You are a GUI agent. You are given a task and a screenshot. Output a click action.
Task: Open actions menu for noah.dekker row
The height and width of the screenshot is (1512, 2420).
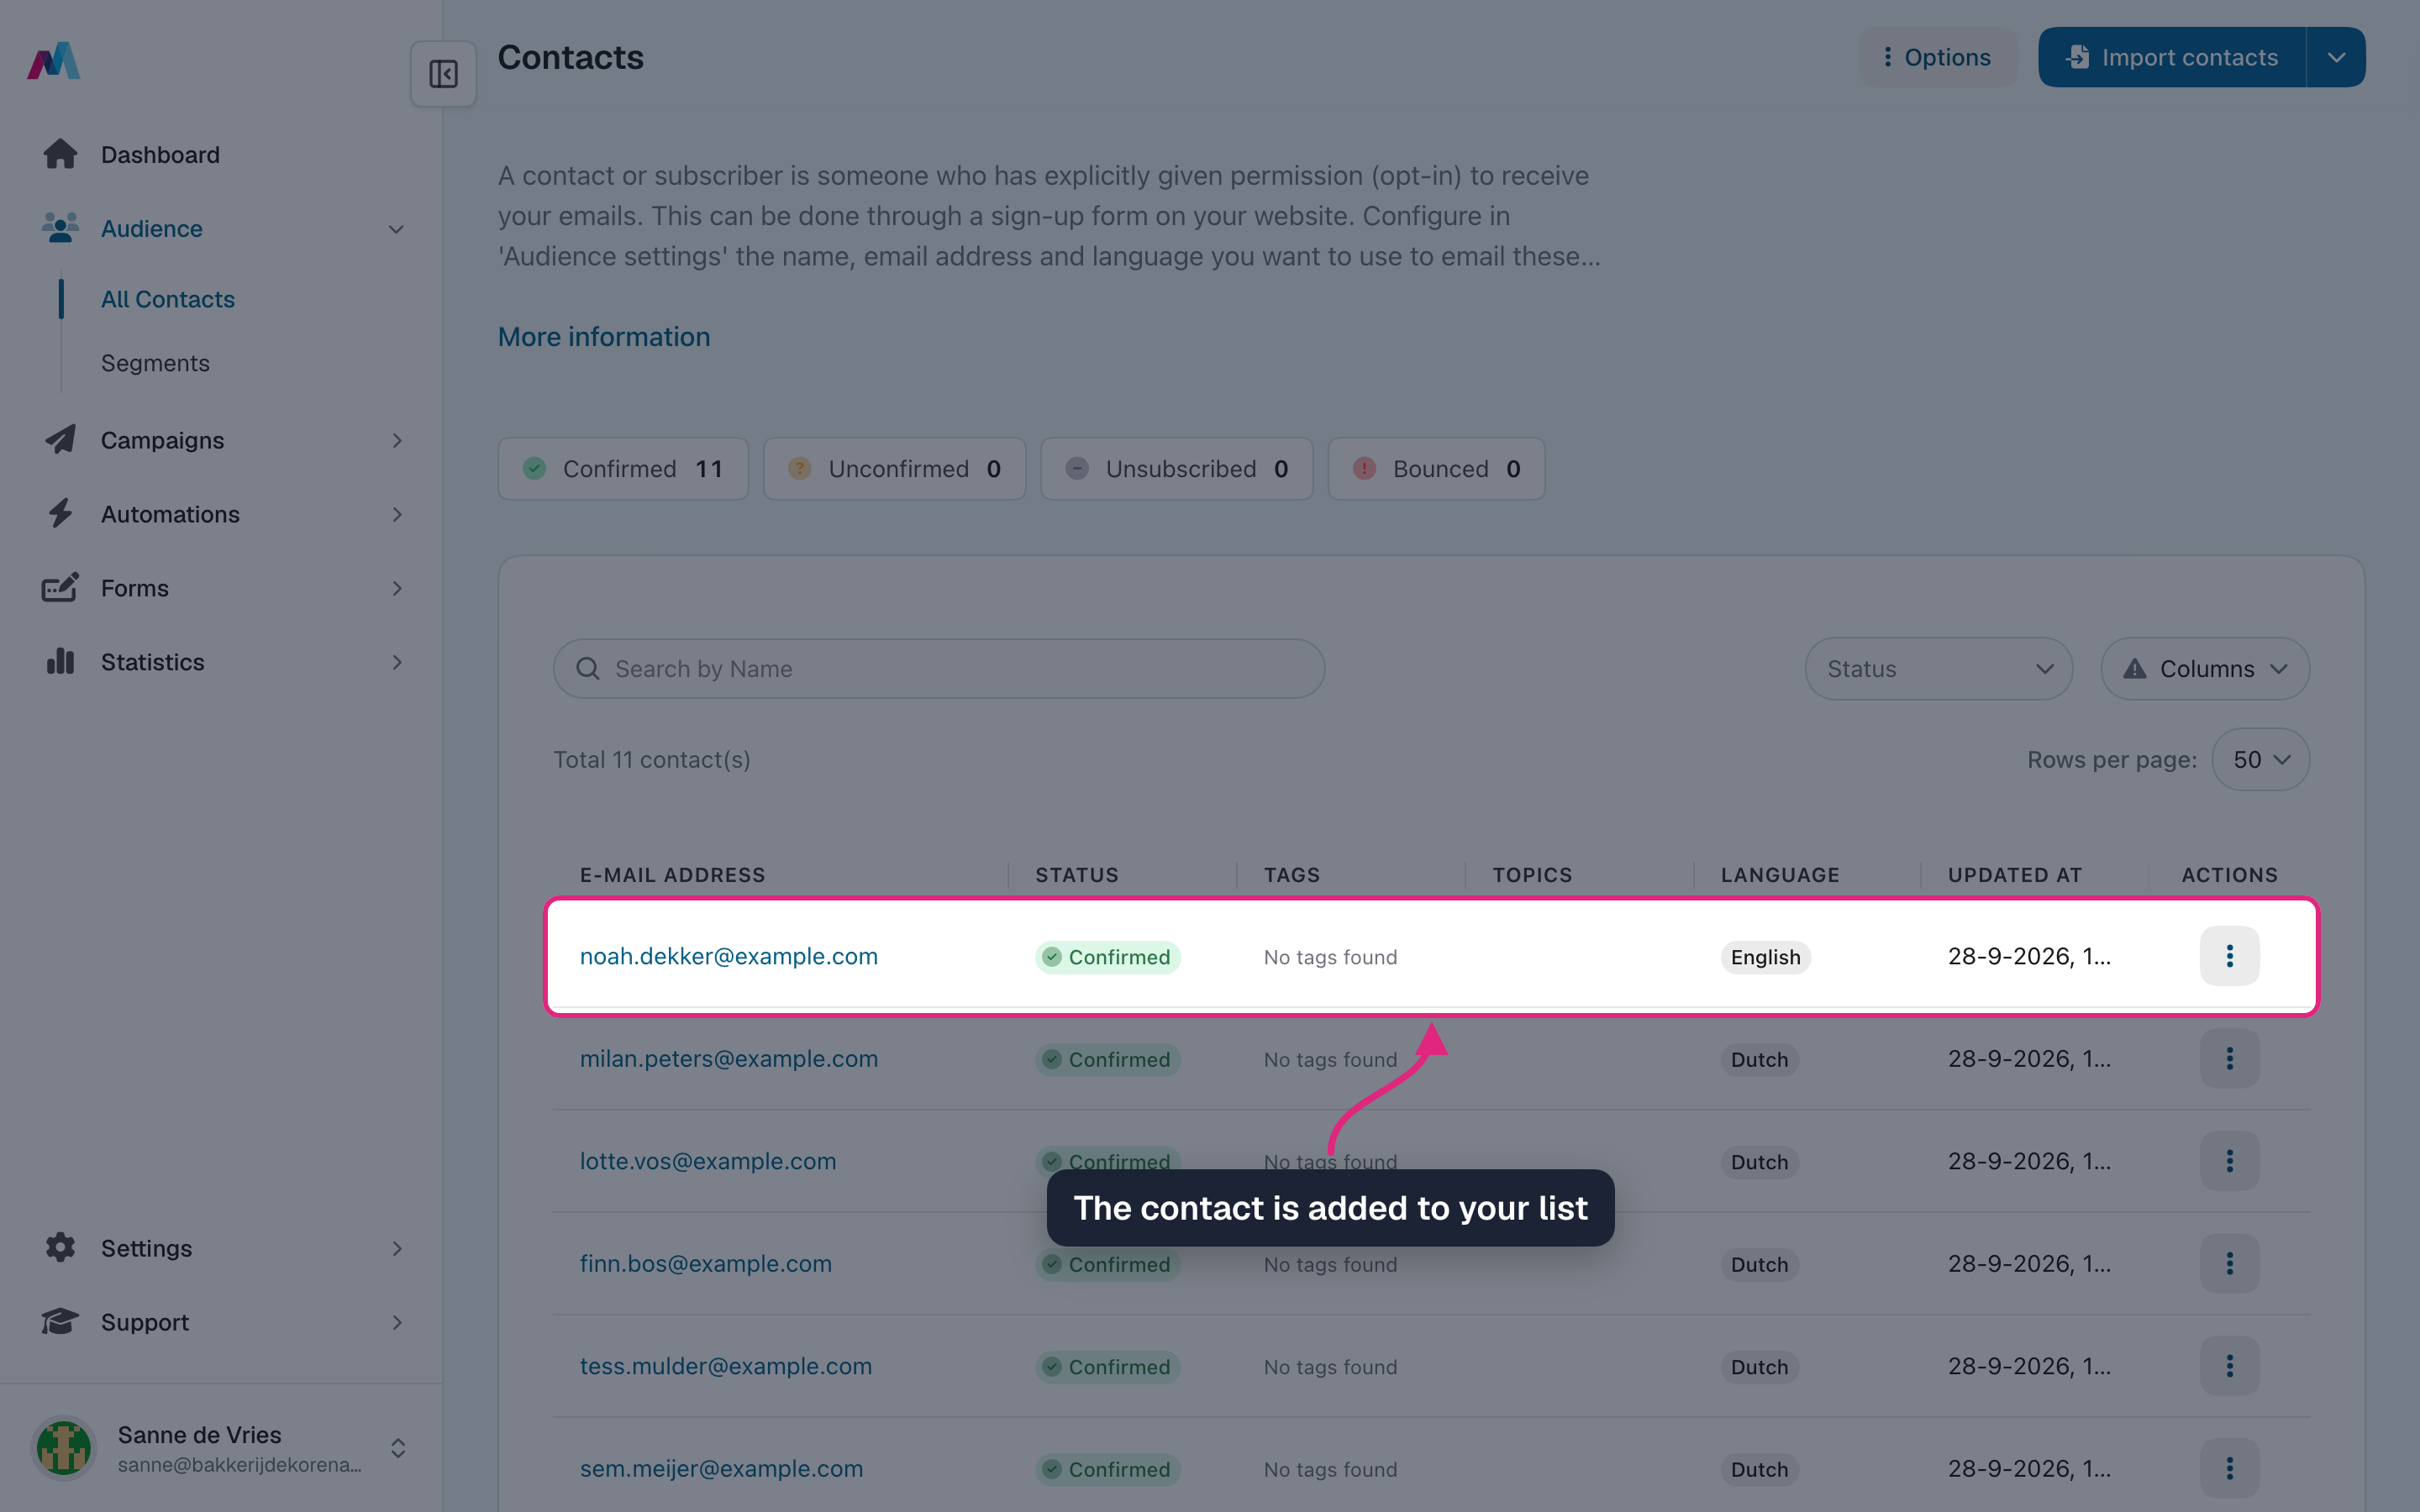(x=2229, y=956)
